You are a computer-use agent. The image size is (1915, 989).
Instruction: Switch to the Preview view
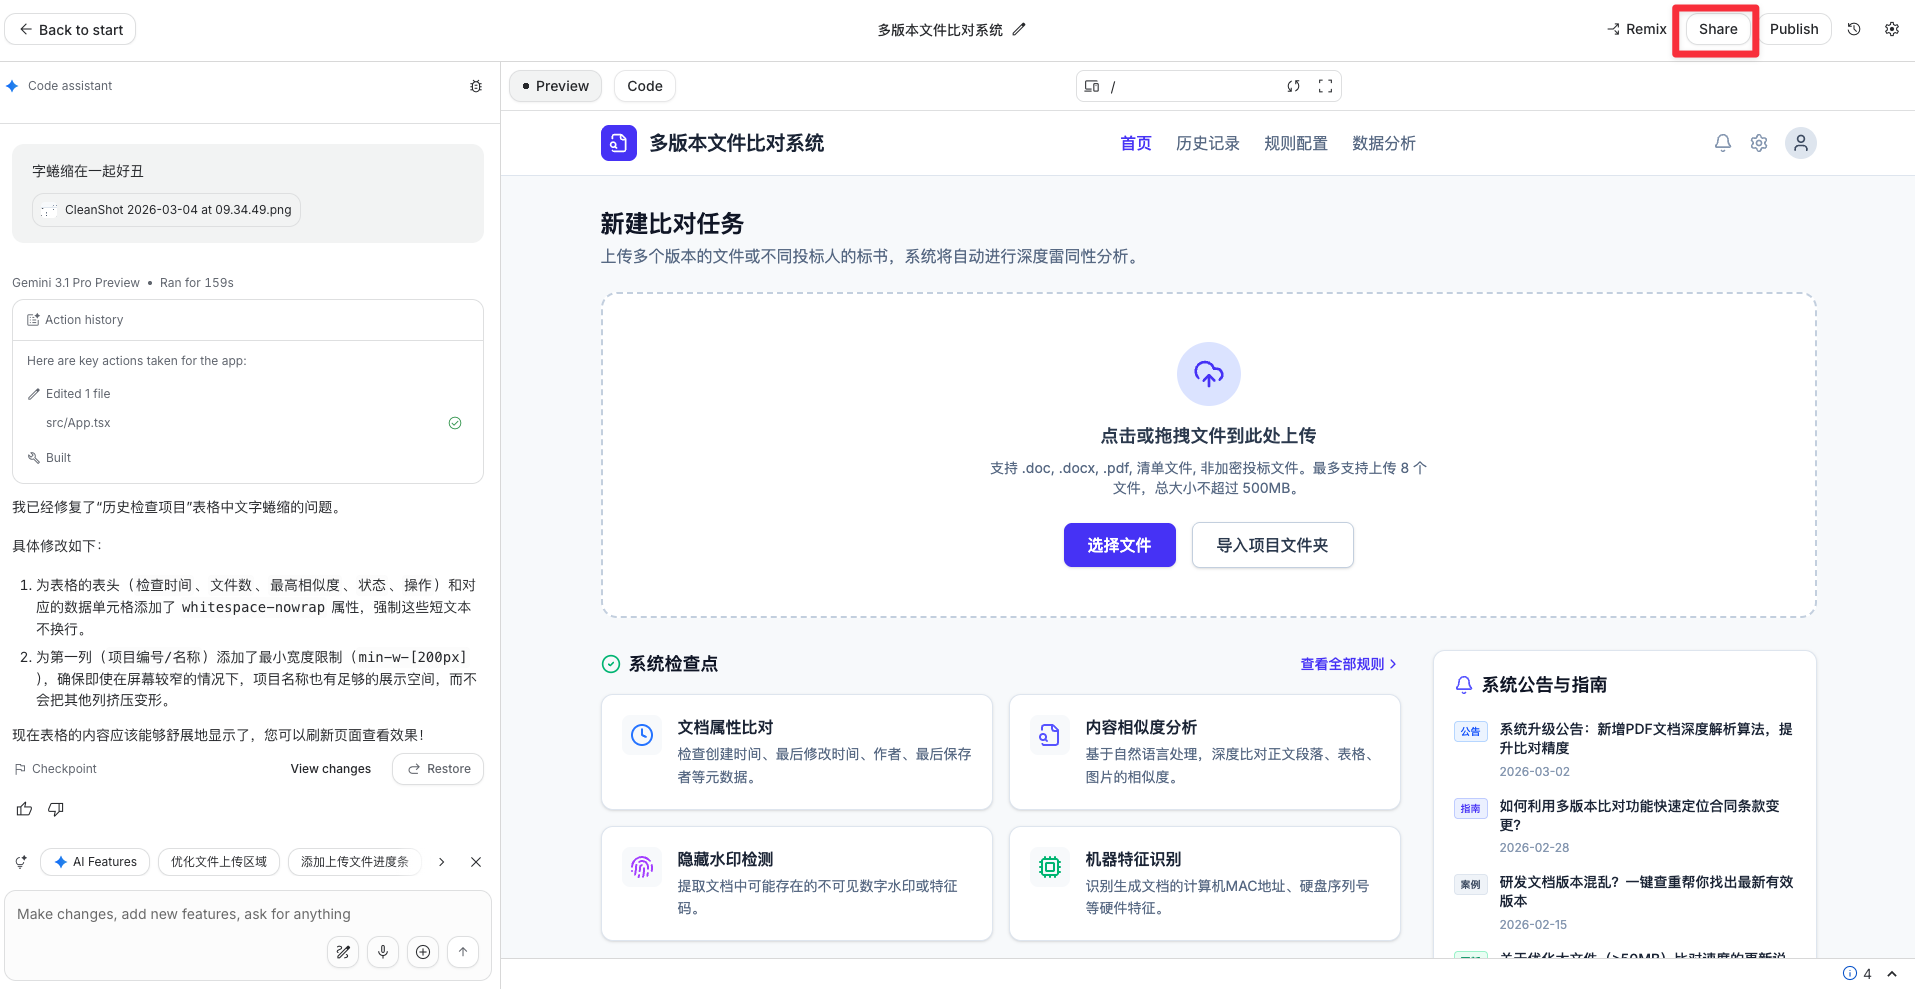coord(555,86)
